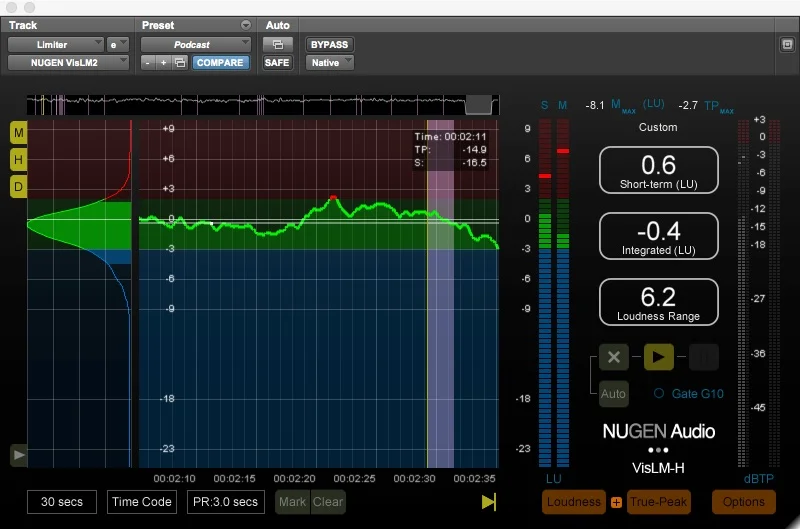Click the S short-term meter bar
The height and width of the screenshot is (529, 800).
pos(545,293)
